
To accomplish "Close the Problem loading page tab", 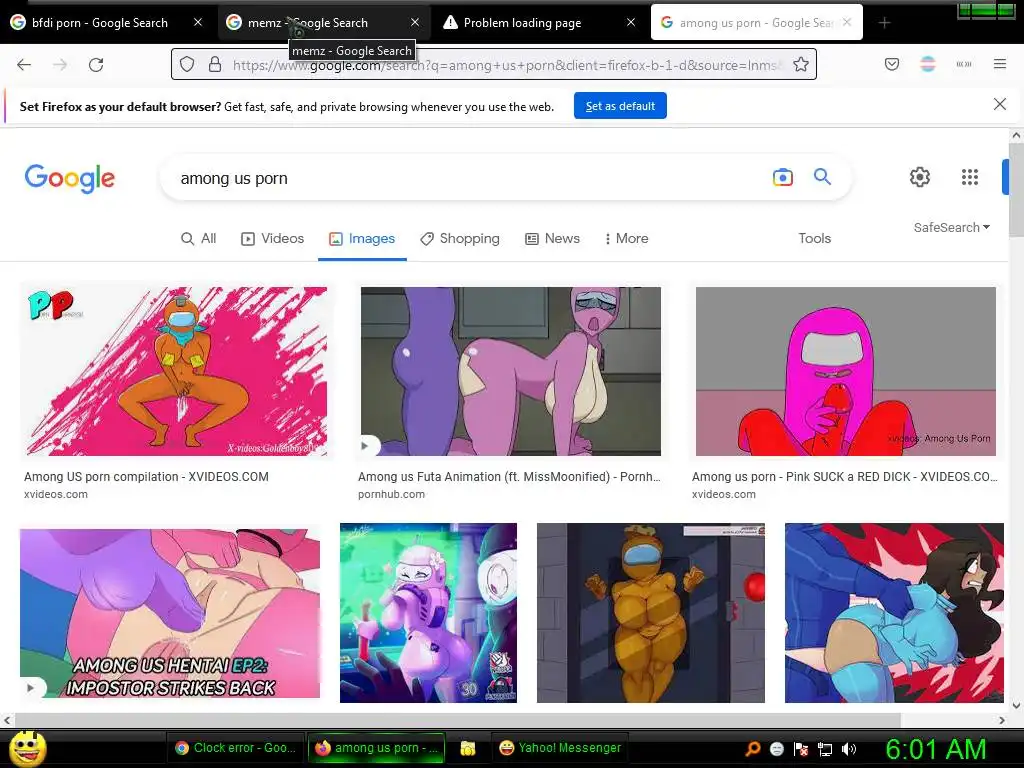I will 630,22.
